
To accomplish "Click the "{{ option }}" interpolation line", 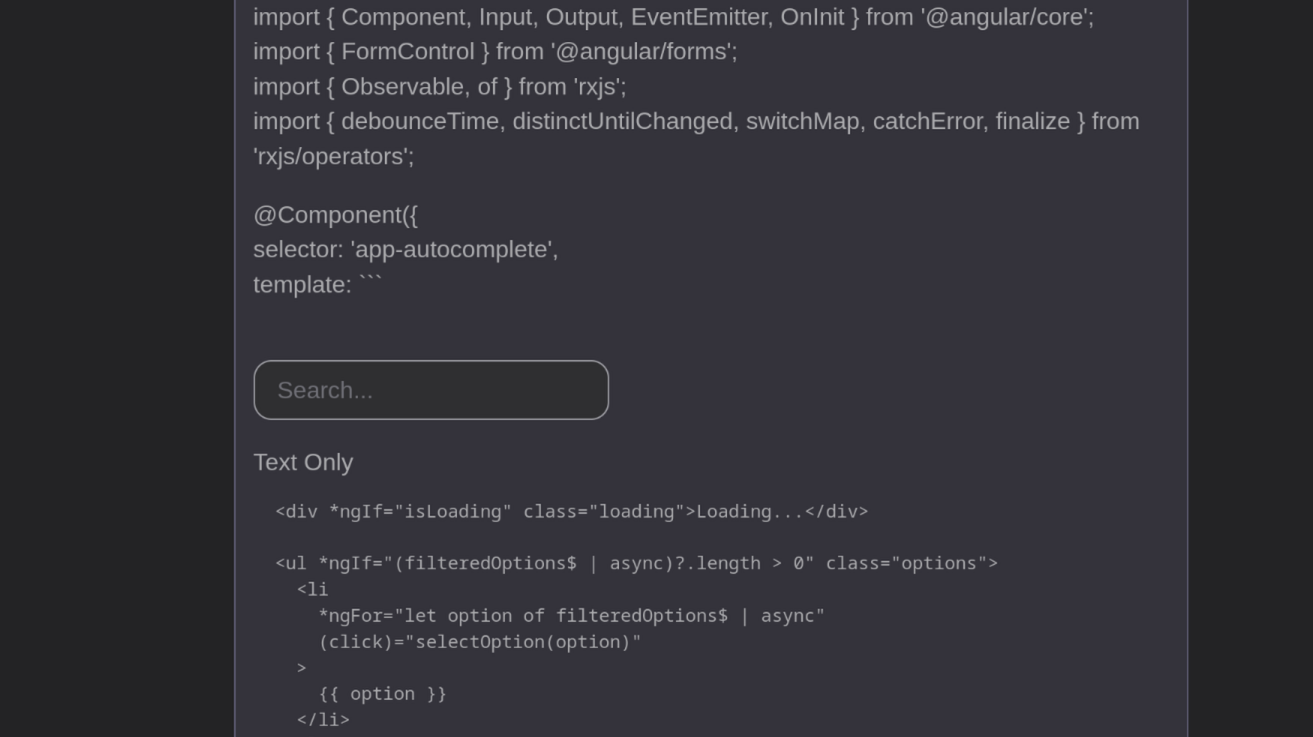I will pos(382,694).
